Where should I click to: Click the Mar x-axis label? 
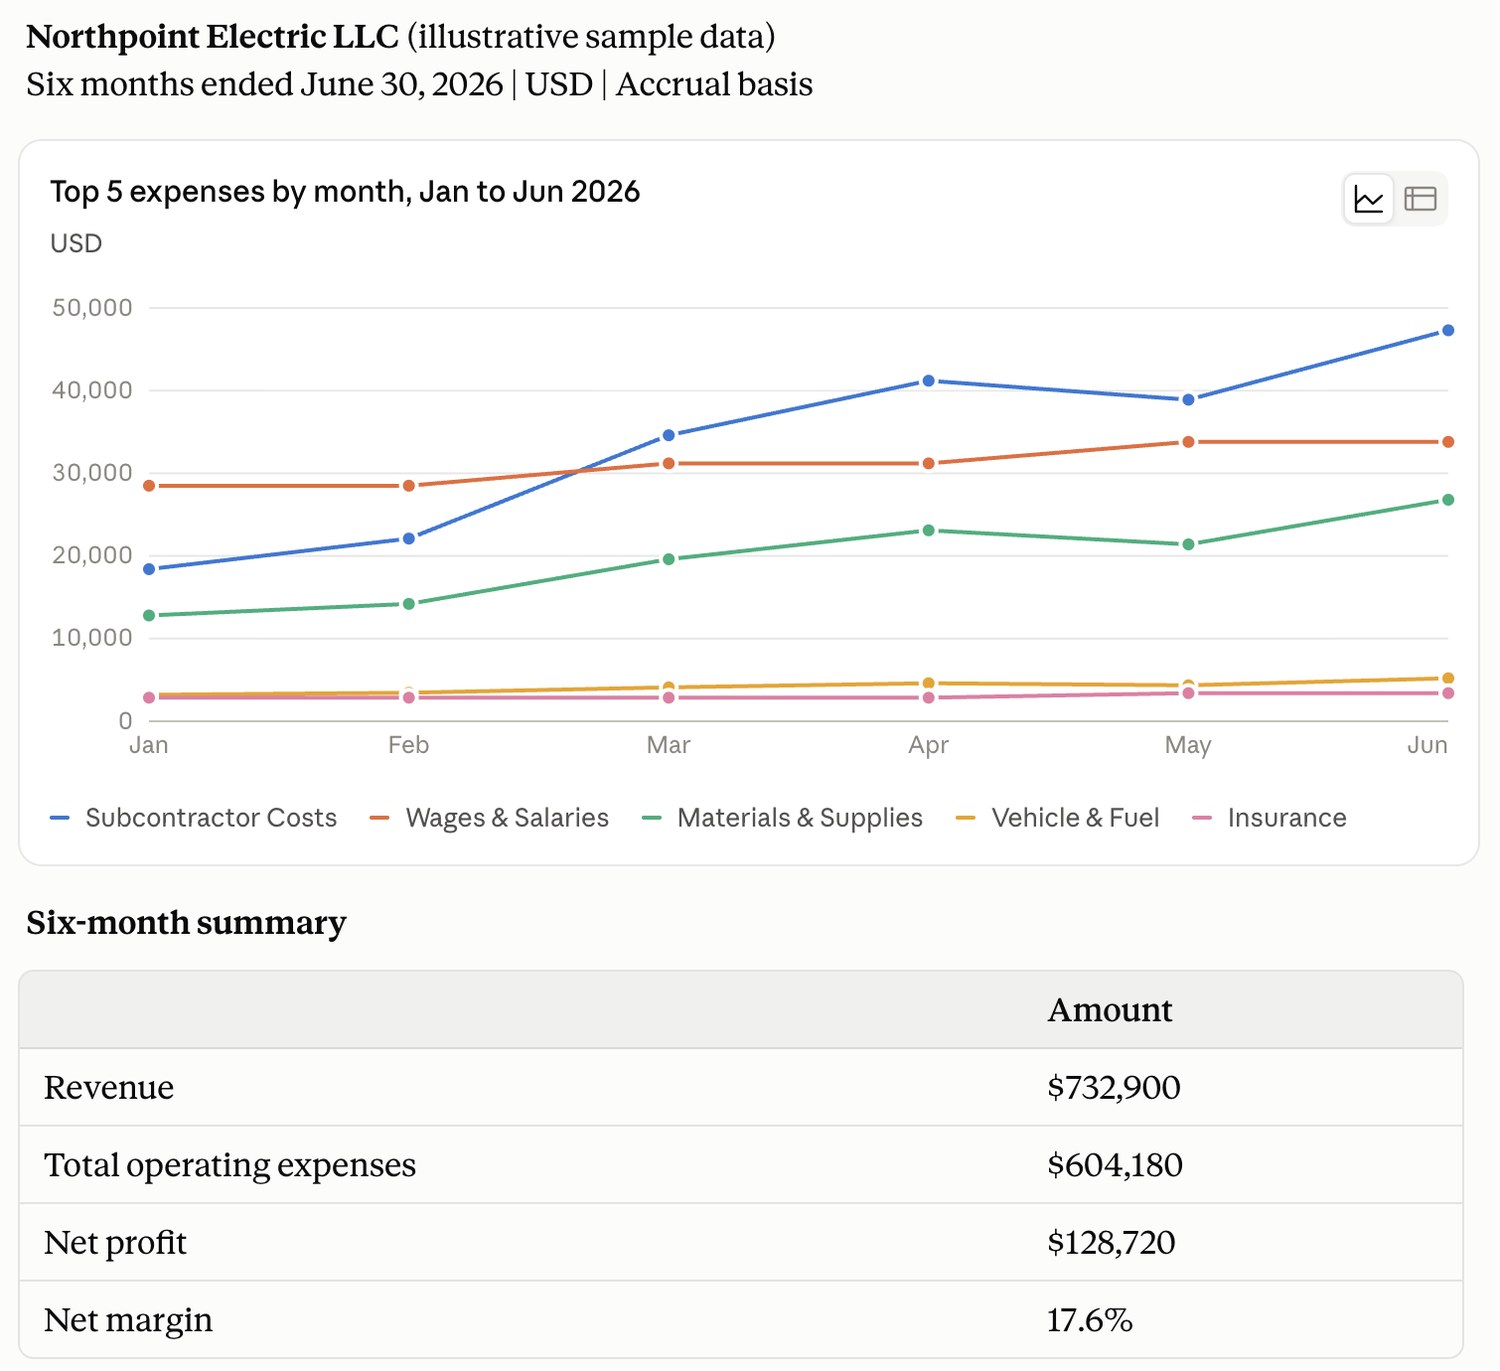click(669, 745)
